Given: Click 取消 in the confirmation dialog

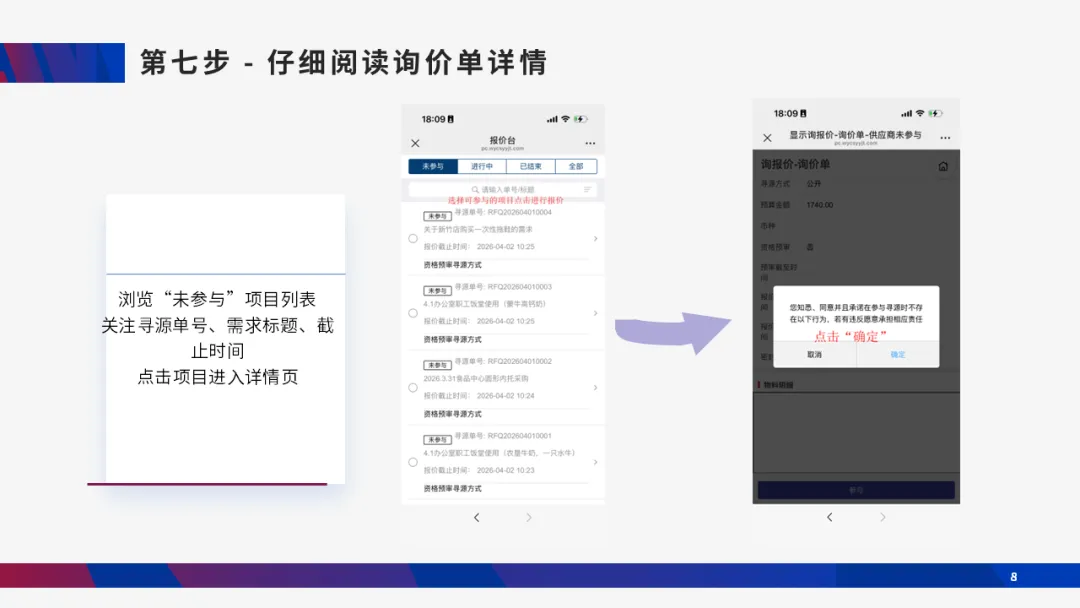Looking at the screenshot, I should click(815, 355).
